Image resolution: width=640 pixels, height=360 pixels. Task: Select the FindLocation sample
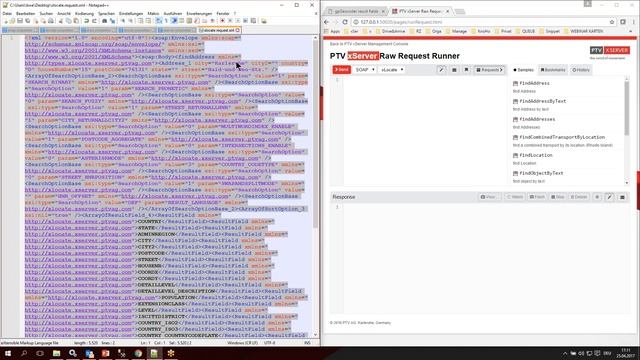coord(536,155)
